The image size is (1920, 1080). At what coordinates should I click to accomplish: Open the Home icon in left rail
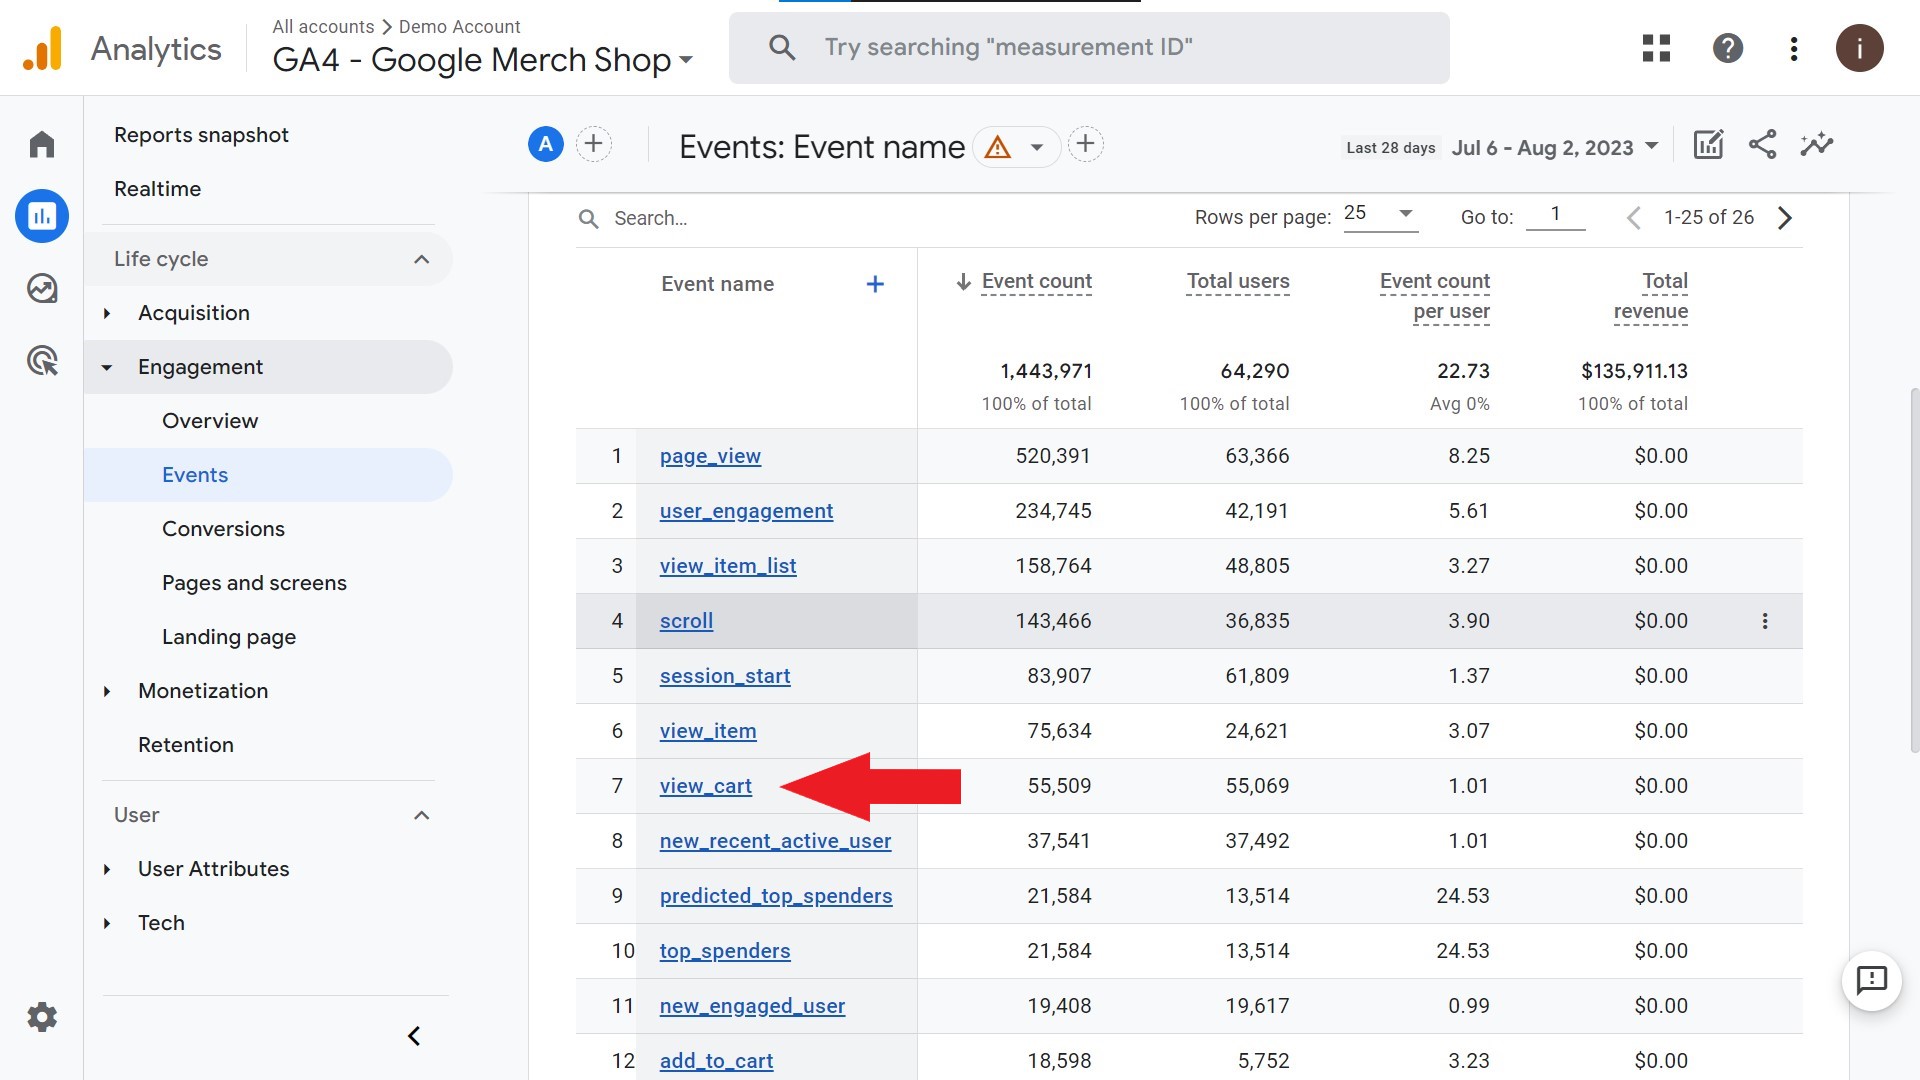pos(42,144)
